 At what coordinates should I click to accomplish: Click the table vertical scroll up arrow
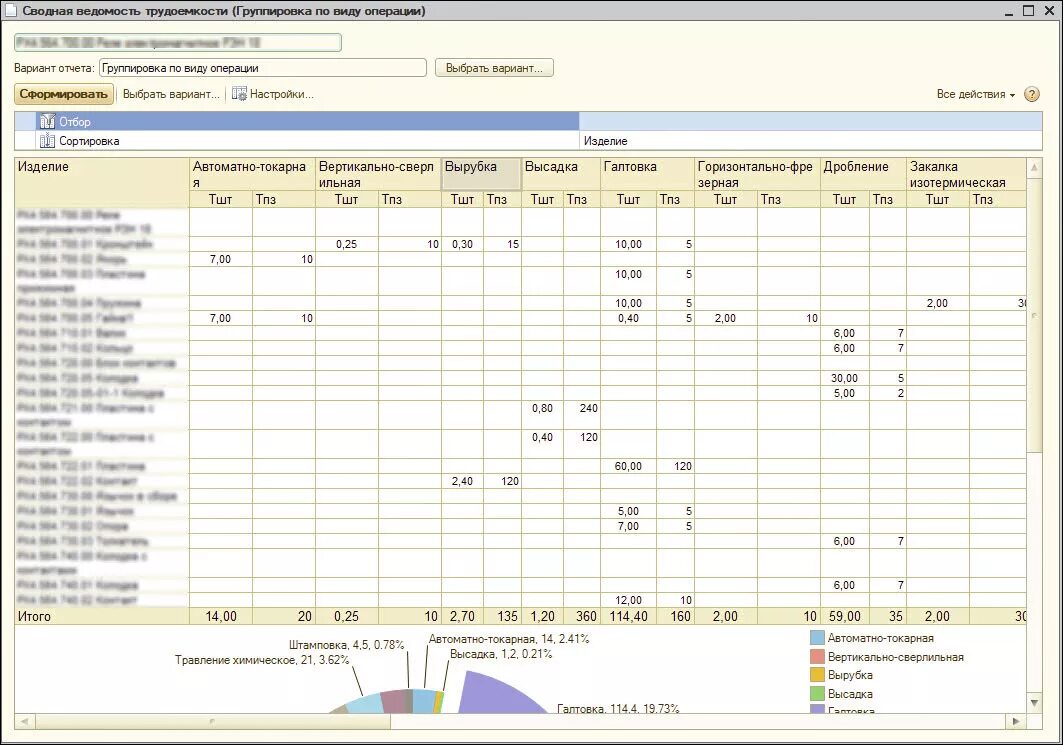pos(1035,167)
